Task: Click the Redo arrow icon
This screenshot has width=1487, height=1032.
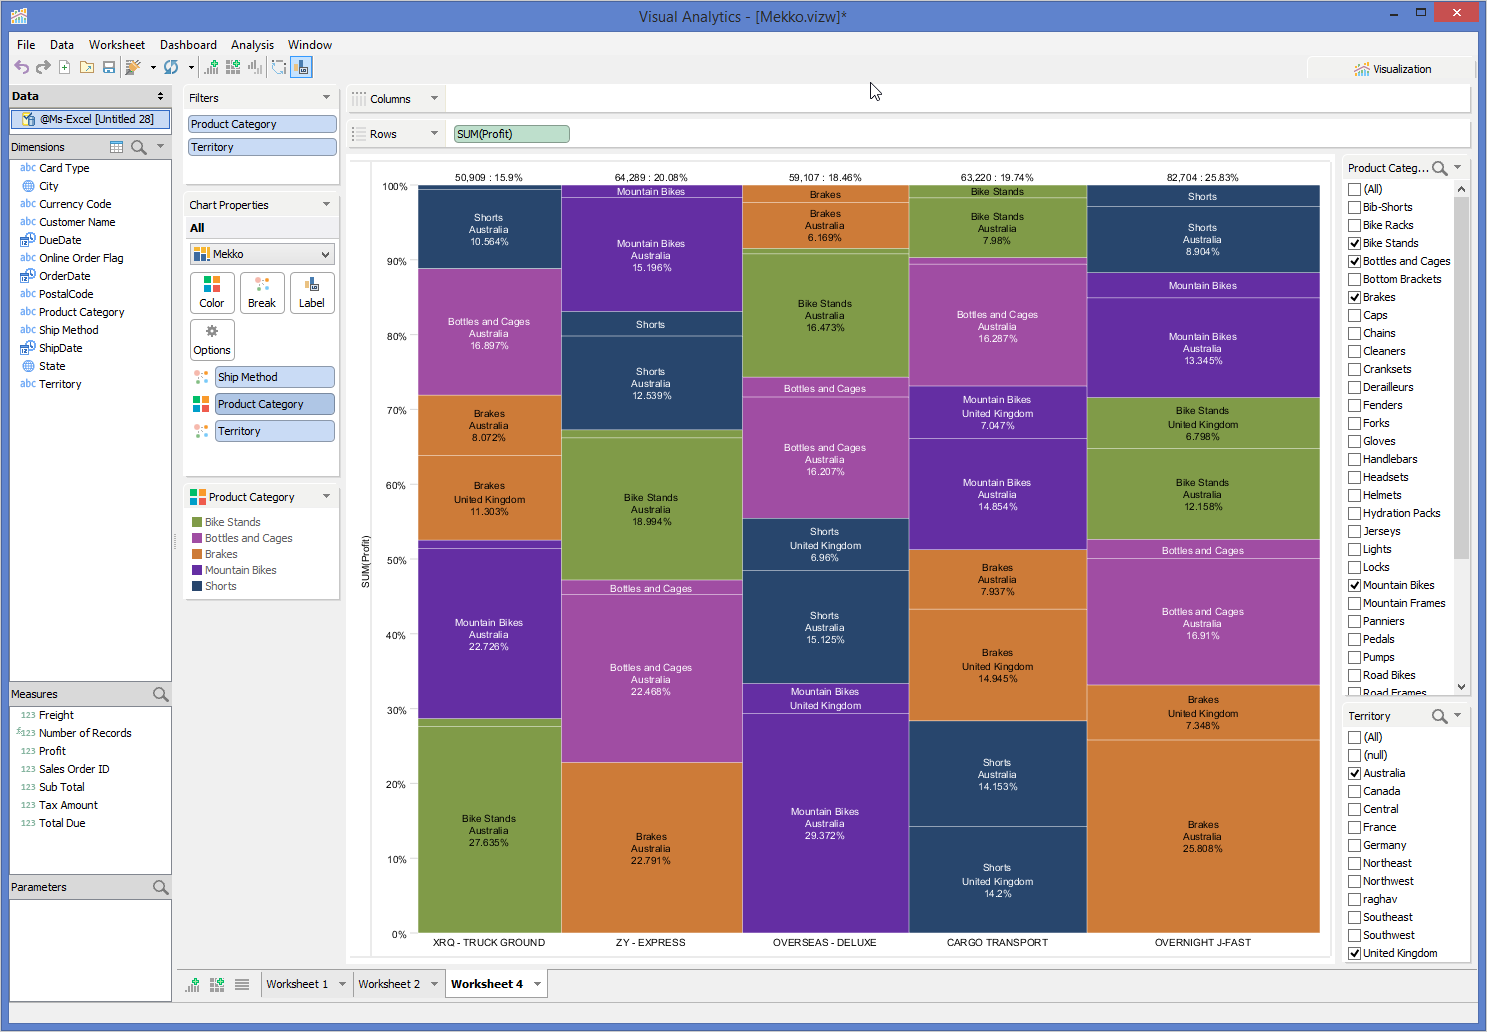Action: 43,67
